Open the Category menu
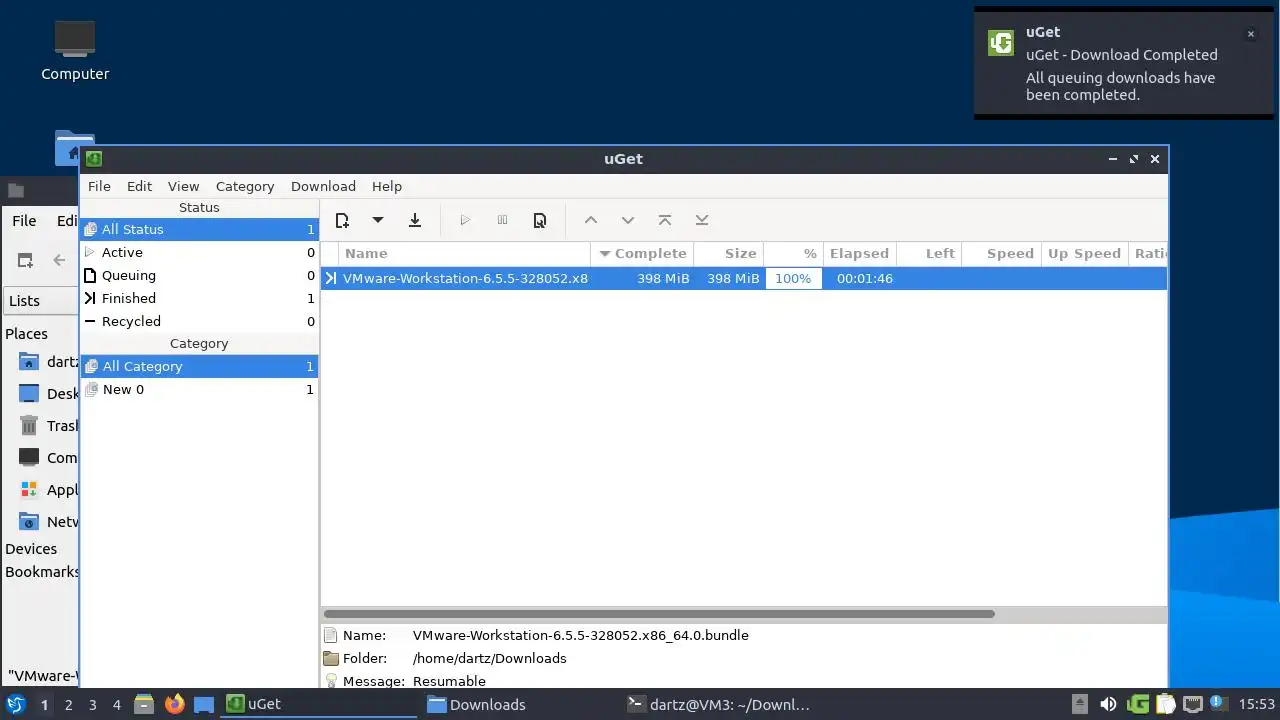 [x=245, y=186]
